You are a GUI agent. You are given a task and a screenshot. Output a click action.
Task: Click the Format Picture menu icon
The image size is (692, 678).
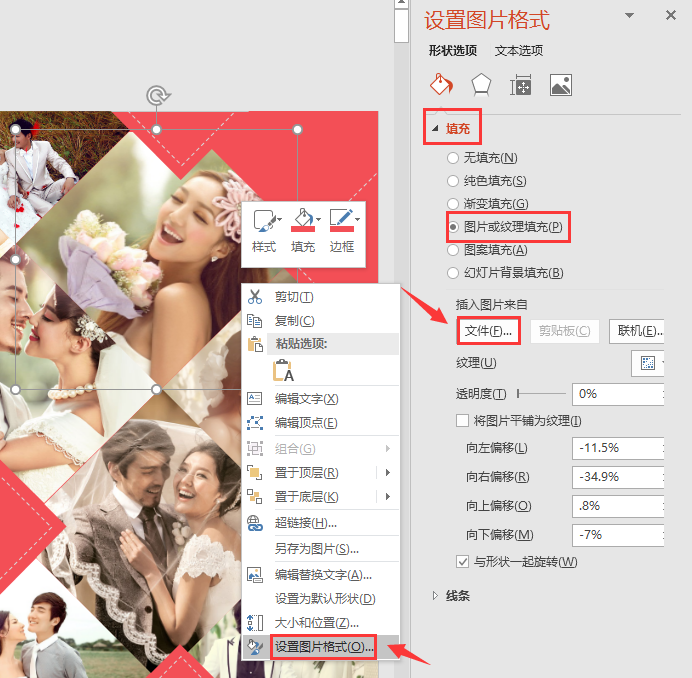click(x=255, y=647)
